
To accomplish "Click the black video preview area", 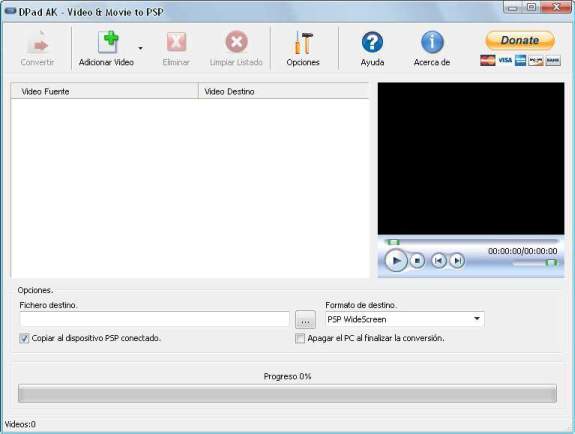I will [471, 158].
